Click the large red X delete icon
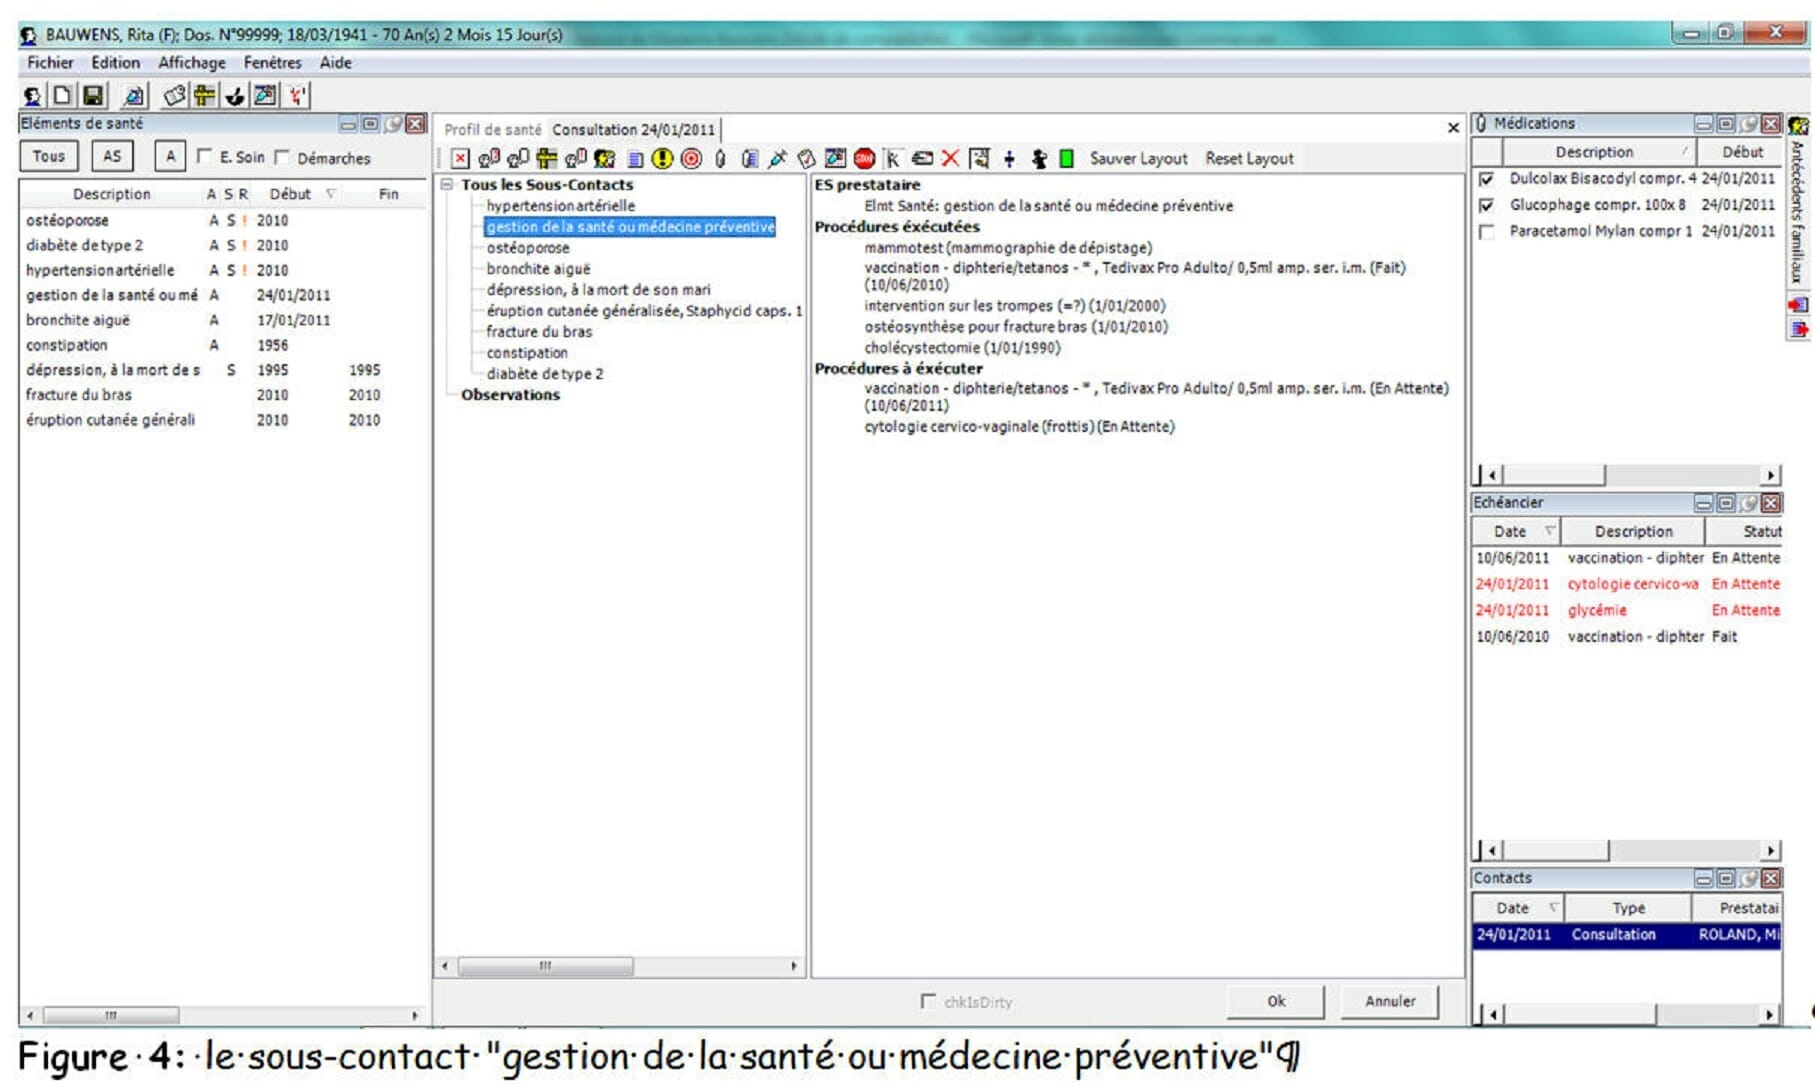 coord(950,158)
